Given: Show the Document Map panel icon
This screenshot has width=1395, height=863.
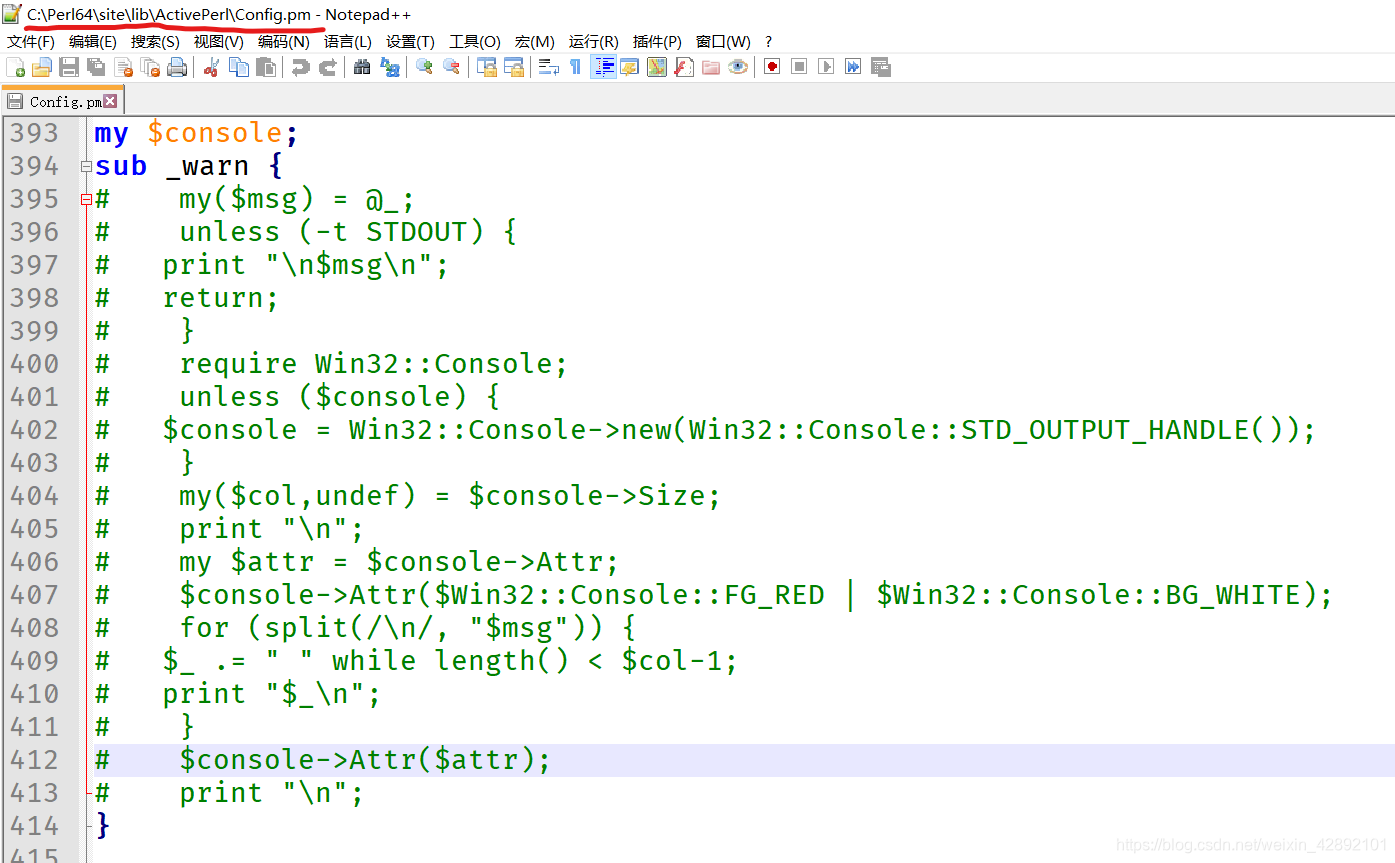Looking at the screenshot, I should [x=656, y=67].
